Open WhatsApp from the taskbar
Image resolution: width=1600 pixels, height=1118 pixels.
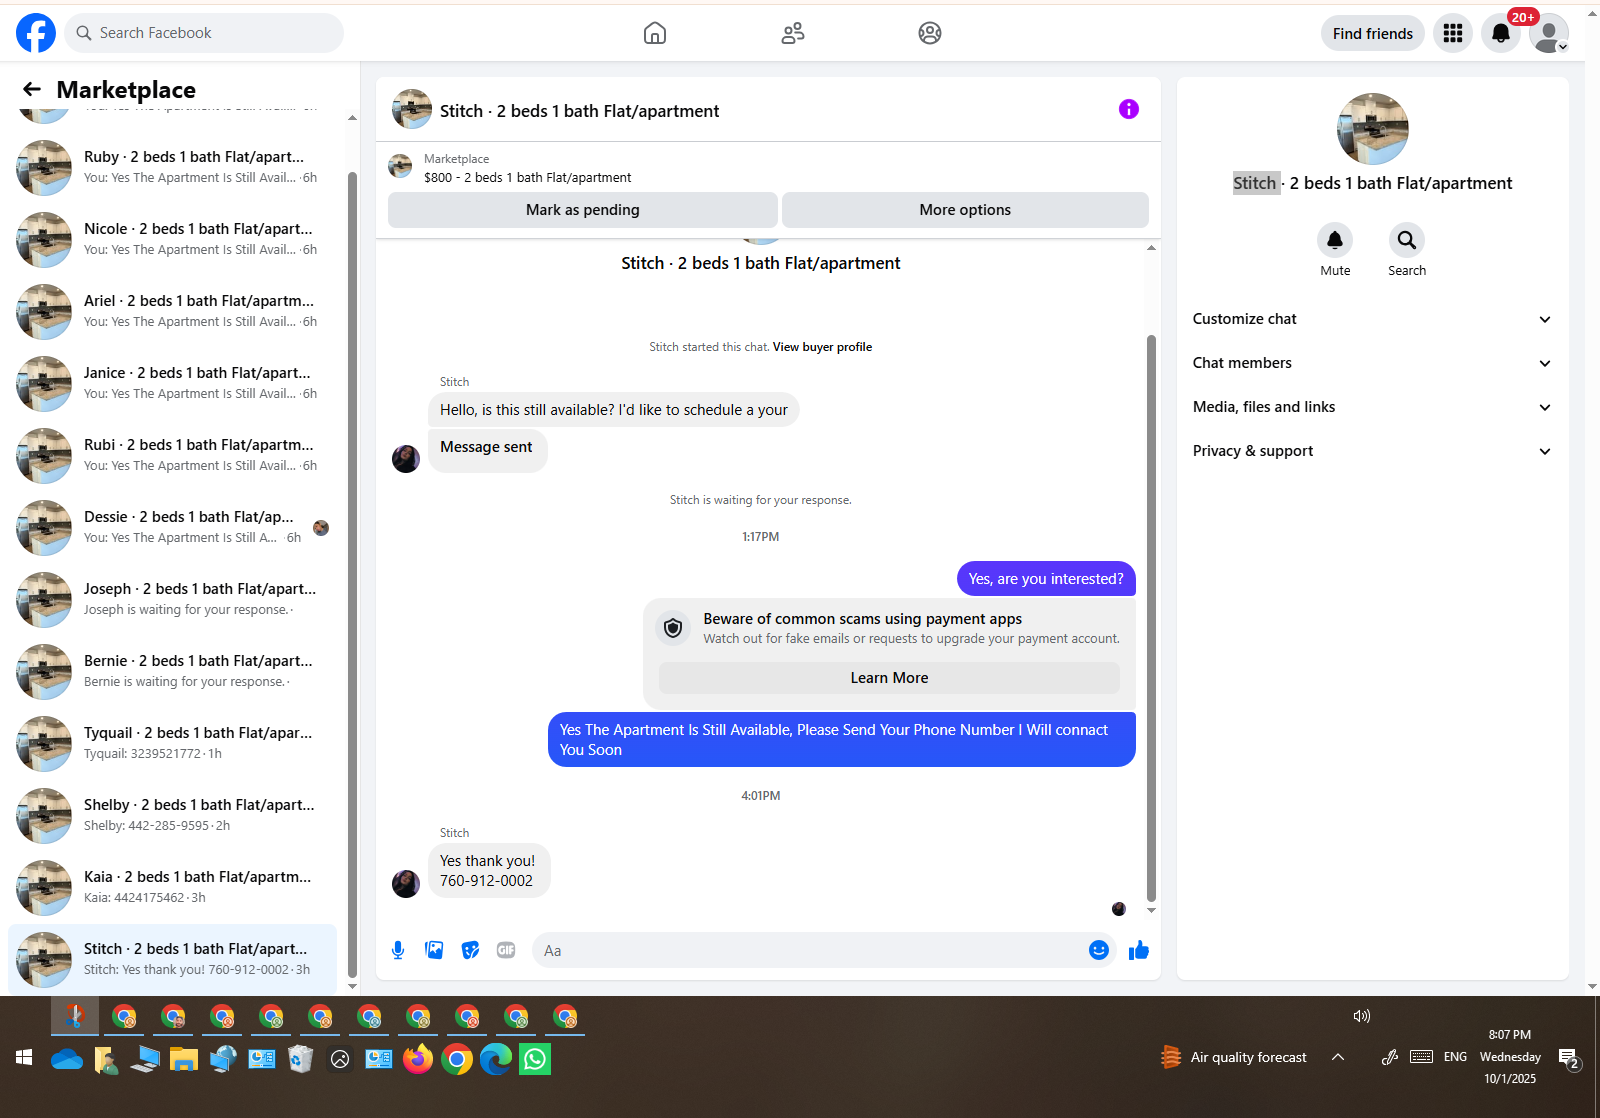coord(535,1058)
